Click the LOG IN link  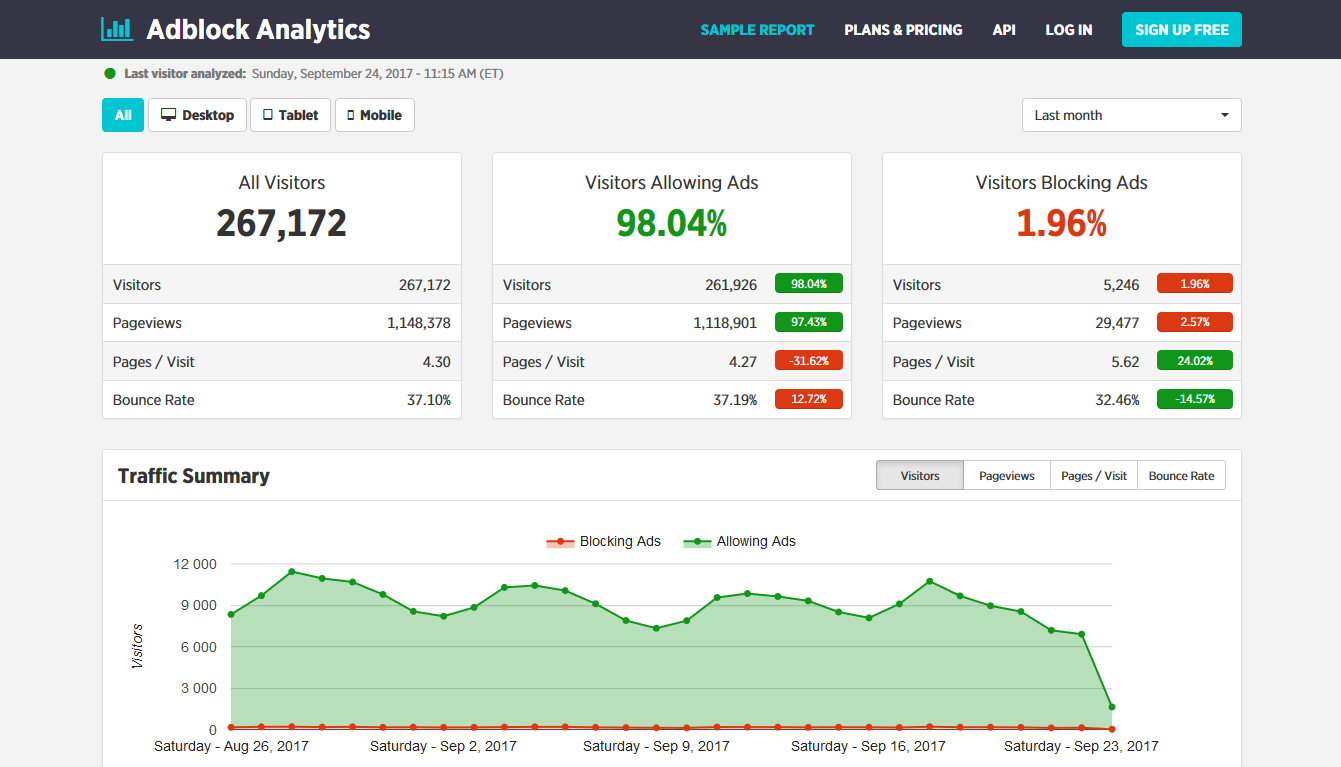[x=1069, y=30]
